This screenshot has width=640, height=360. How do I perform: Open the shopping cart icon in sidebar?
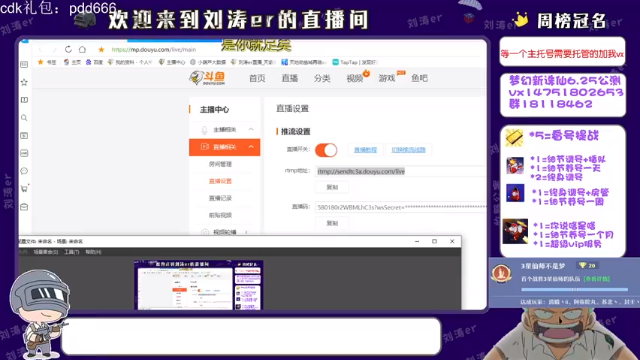24,189
